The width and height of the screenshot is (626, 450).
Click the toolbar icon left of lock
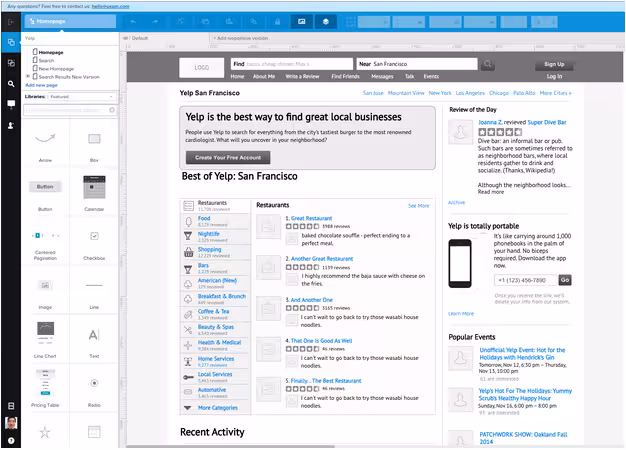[x=254, y=22]
